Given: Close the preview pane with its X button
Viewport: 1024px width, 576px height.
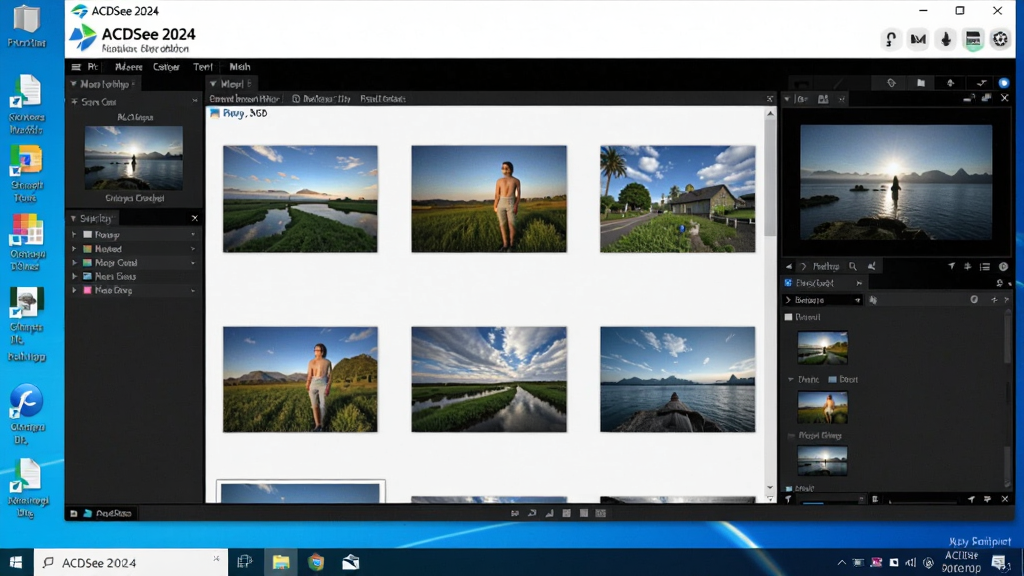Looking at the screenshot, I should click(x=1004, y=99).
